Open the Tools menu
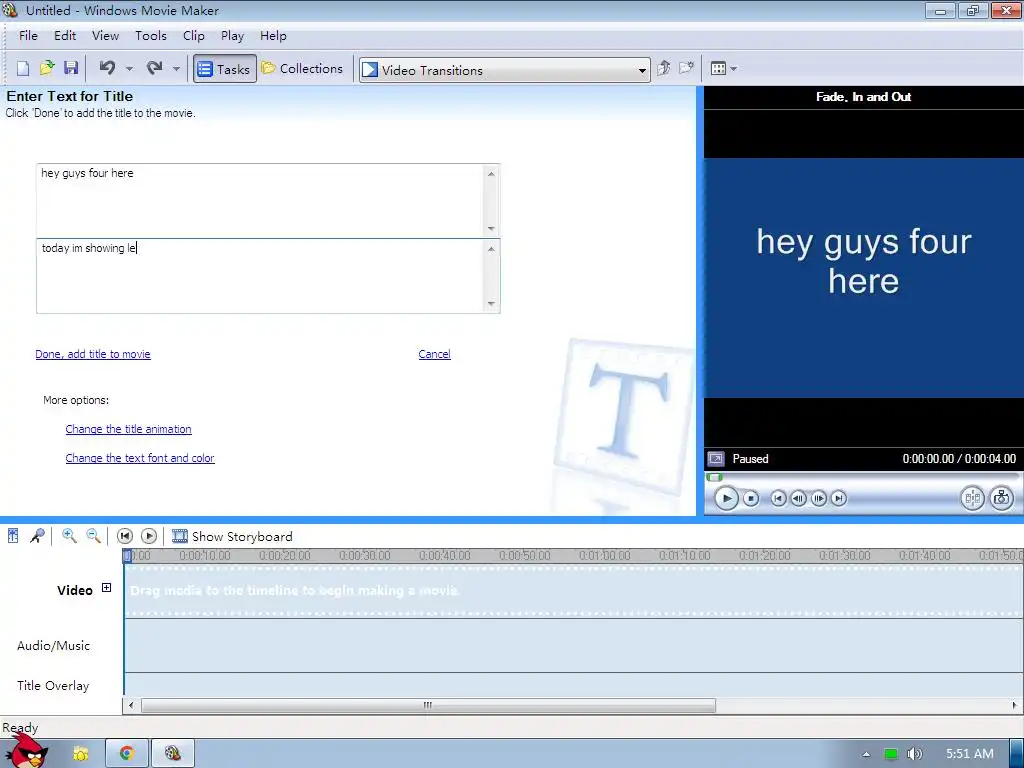This screenshot has width=1024, height=768. [x=151, y=36]
